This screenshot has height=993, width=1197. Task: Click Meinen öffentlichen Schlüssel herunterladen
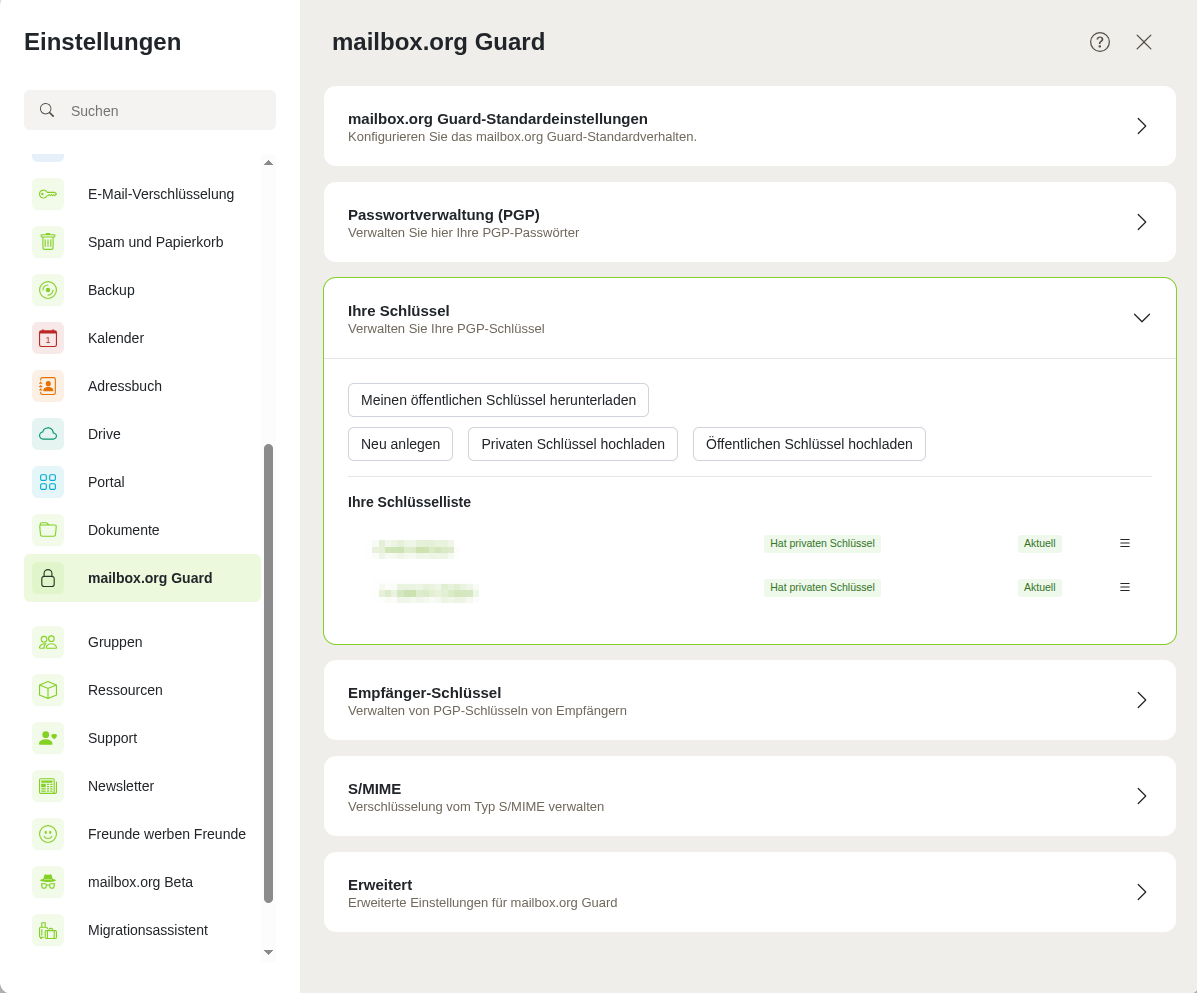(498, 401)
